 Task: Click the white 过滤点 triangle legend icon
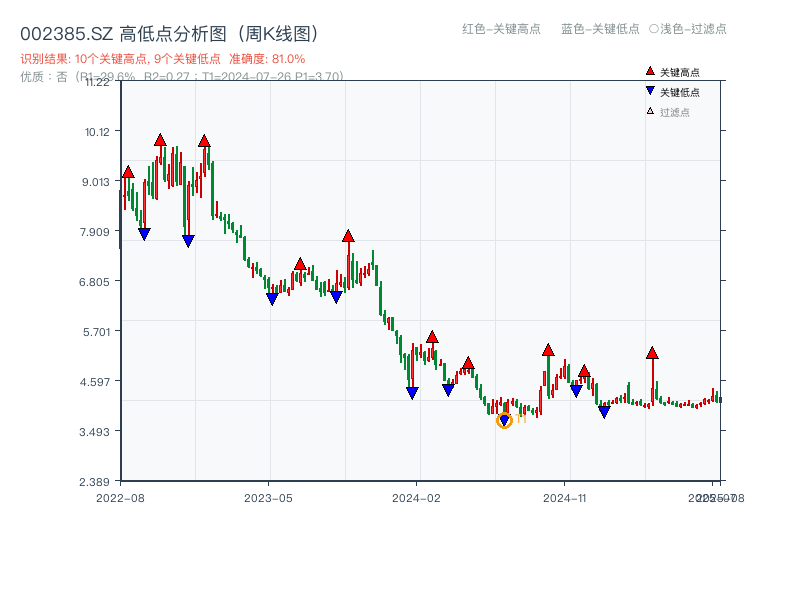[x=650, y=111]
